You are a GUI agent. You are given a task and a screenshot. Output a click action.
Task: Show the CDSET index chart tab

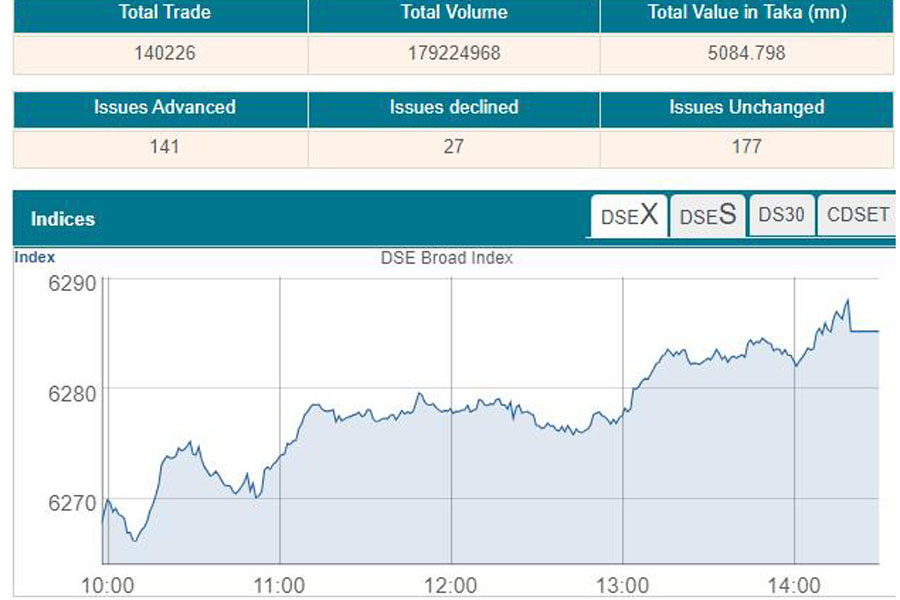click(857, 215)
